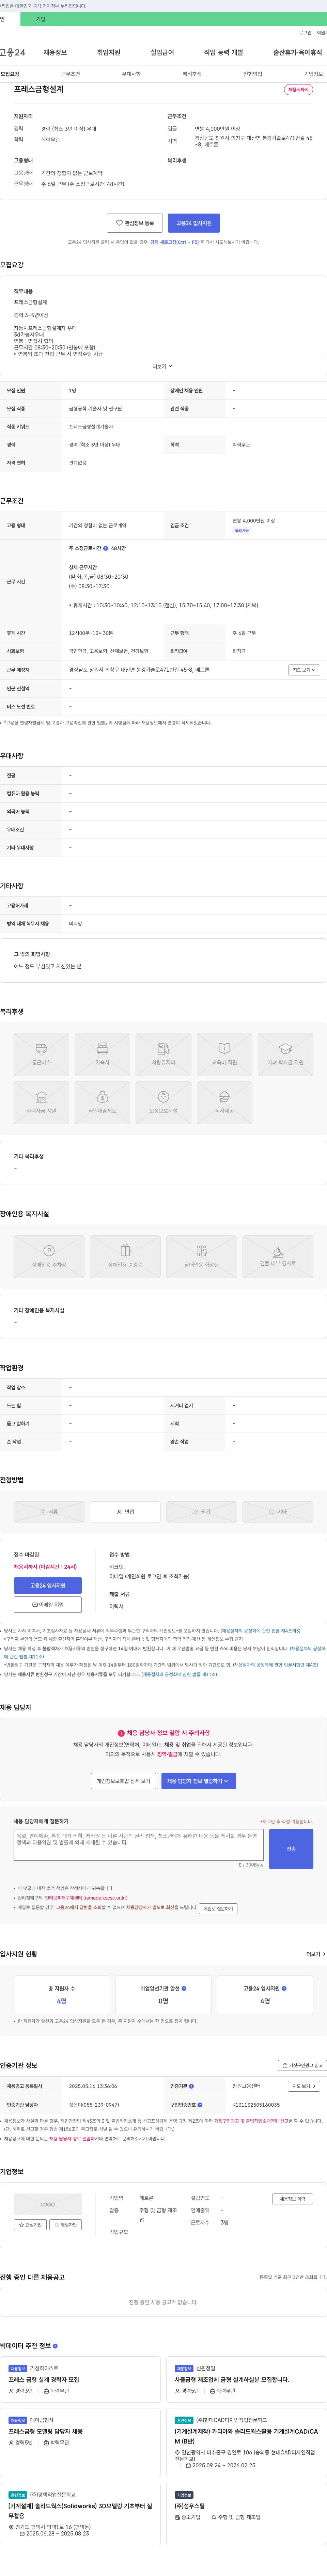Click the 장애인용 화장실 icon
The width and height of the screenshot is (327, 2576).
pyautogui.click(x=201, y=1256)
